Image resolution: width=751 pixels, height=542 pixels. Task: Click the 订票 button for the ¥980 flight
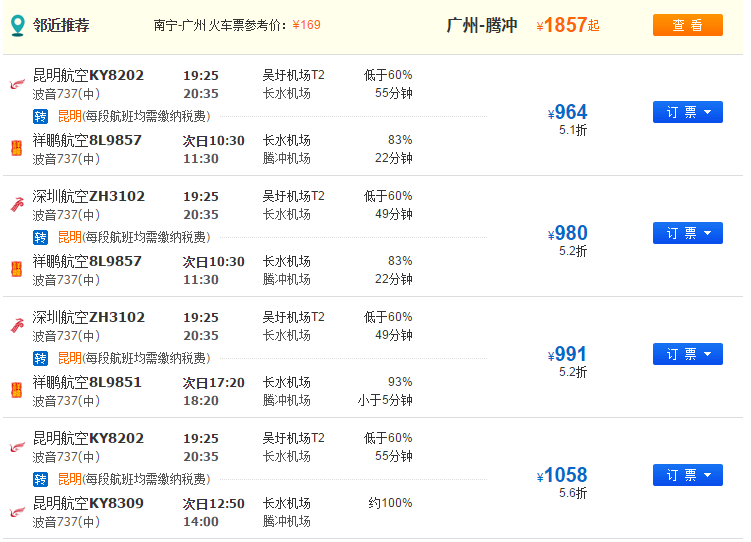point(688,233)
